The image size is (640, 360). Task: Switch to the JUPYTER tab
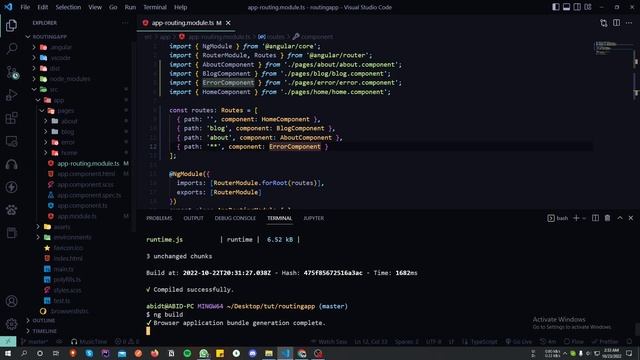coord(313,218)
